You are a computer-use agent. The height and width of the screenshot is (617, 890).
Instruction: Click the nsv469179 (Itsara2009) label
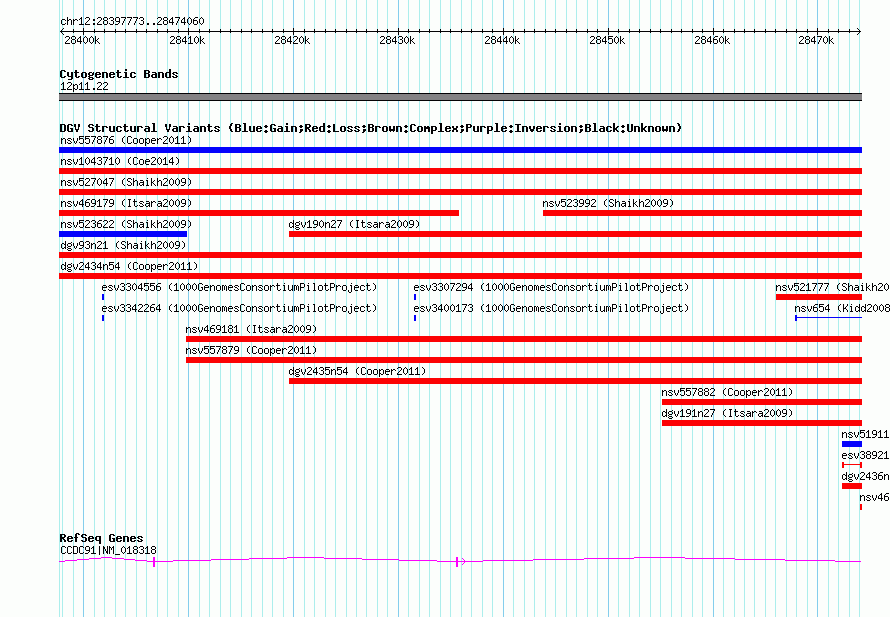pos(126,203)
